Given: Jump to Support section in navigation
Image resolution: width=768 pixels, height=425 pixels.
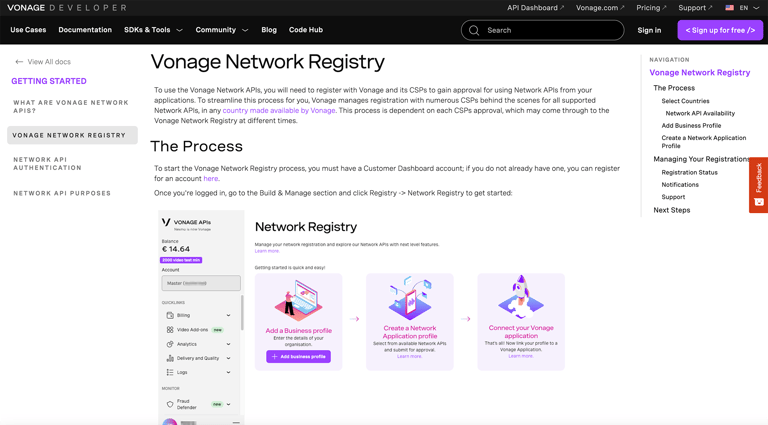Looking at the screenshot, I should pyautogui.click(x=673, y=197).
